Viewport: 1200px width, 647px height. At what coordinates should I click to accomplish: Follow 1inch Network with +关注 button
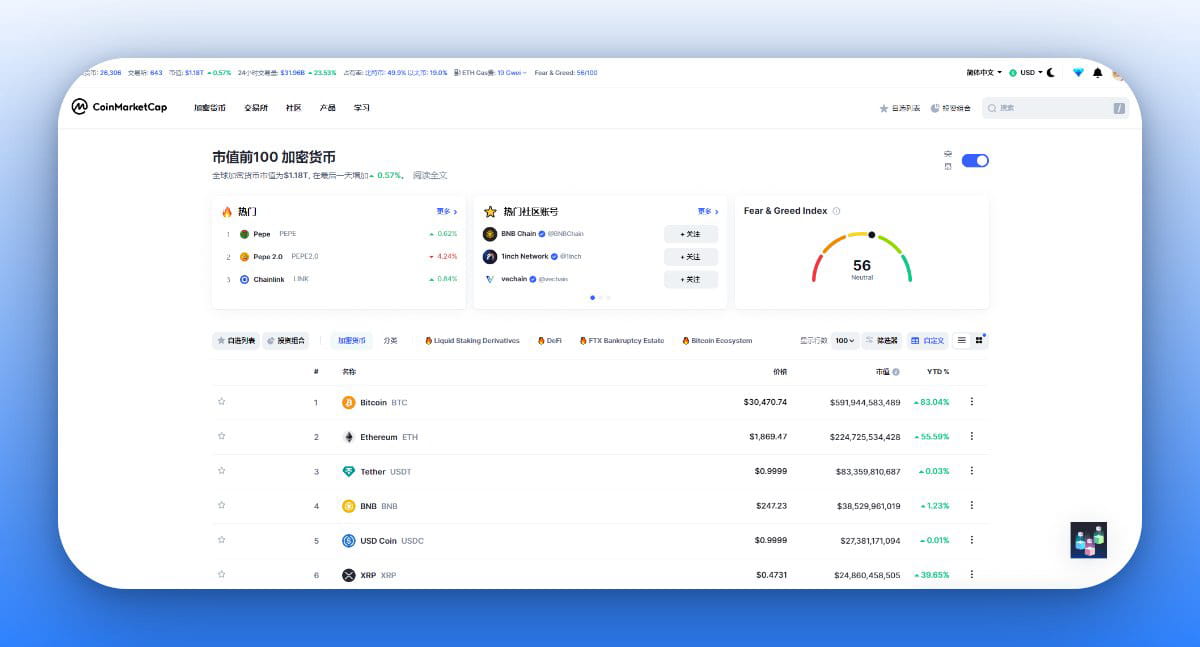[x=691, y=257]
